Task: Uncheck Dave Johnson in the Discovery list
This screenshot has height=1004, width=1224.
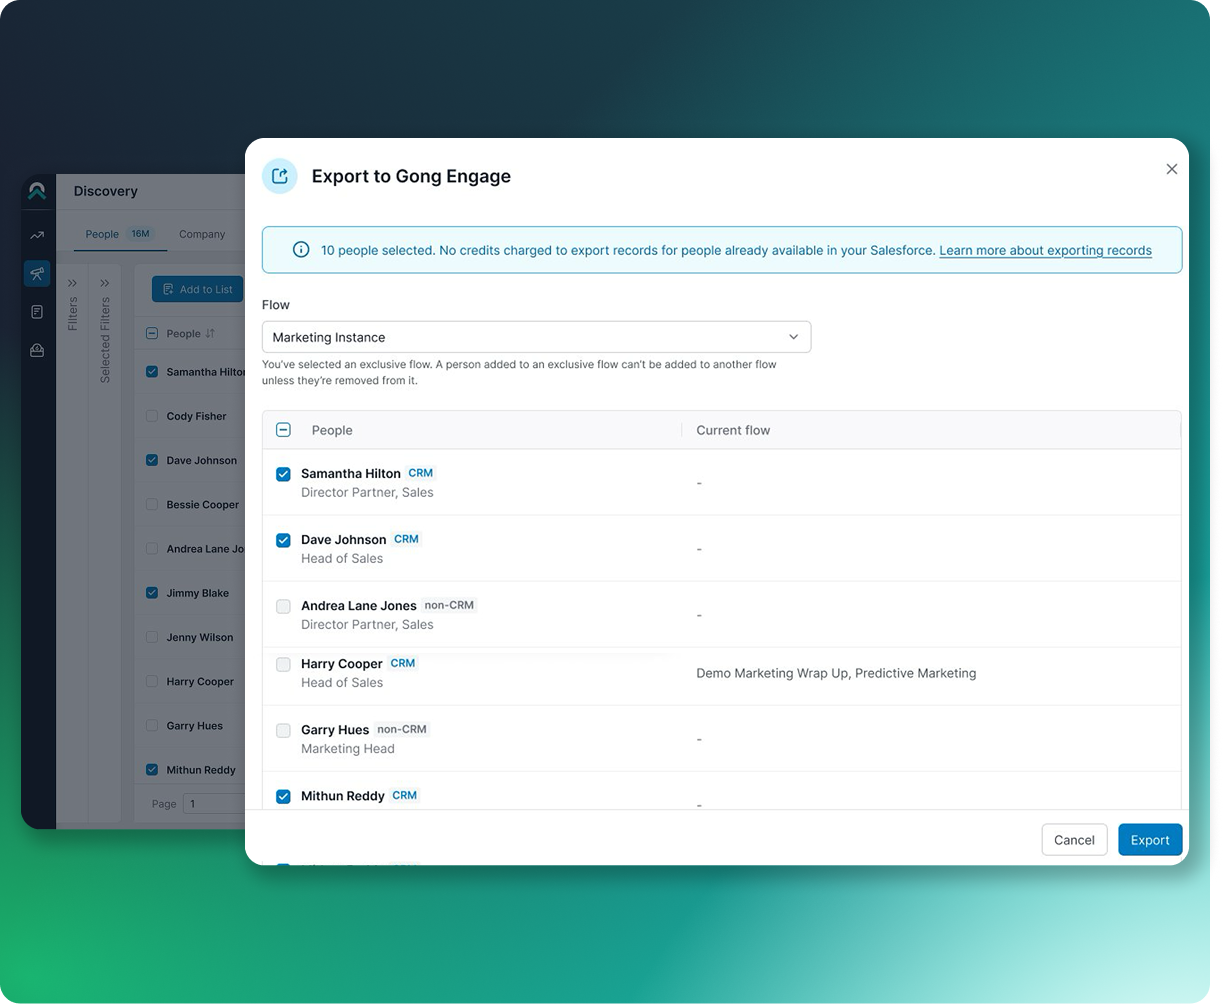Action: coord(152,460)
